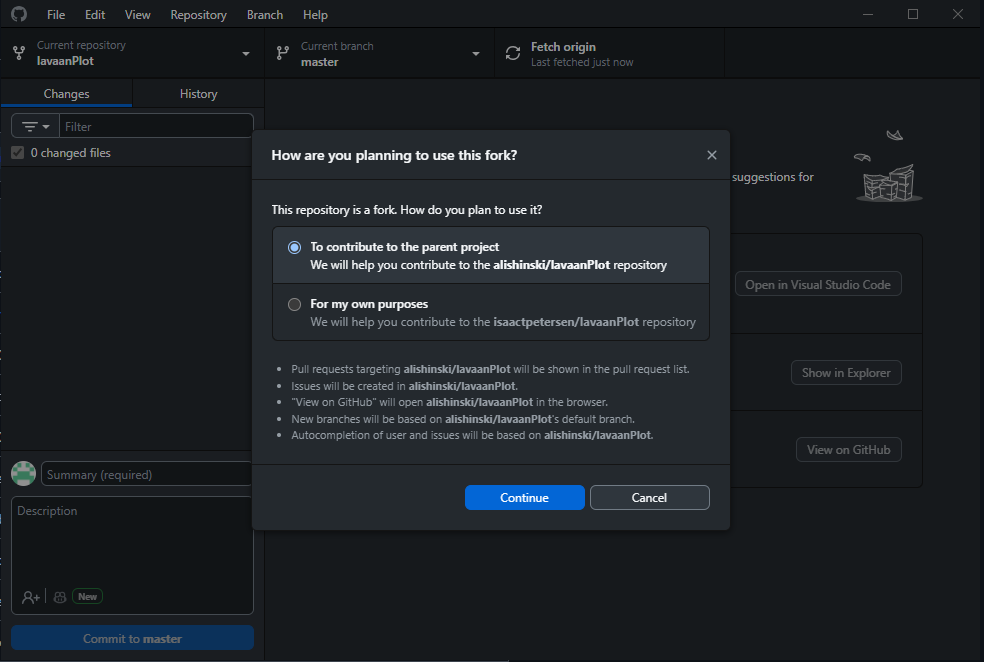Expand the Current branch dropdown
Viewport: 984px width, 662px height.
(x=380, y=53)
